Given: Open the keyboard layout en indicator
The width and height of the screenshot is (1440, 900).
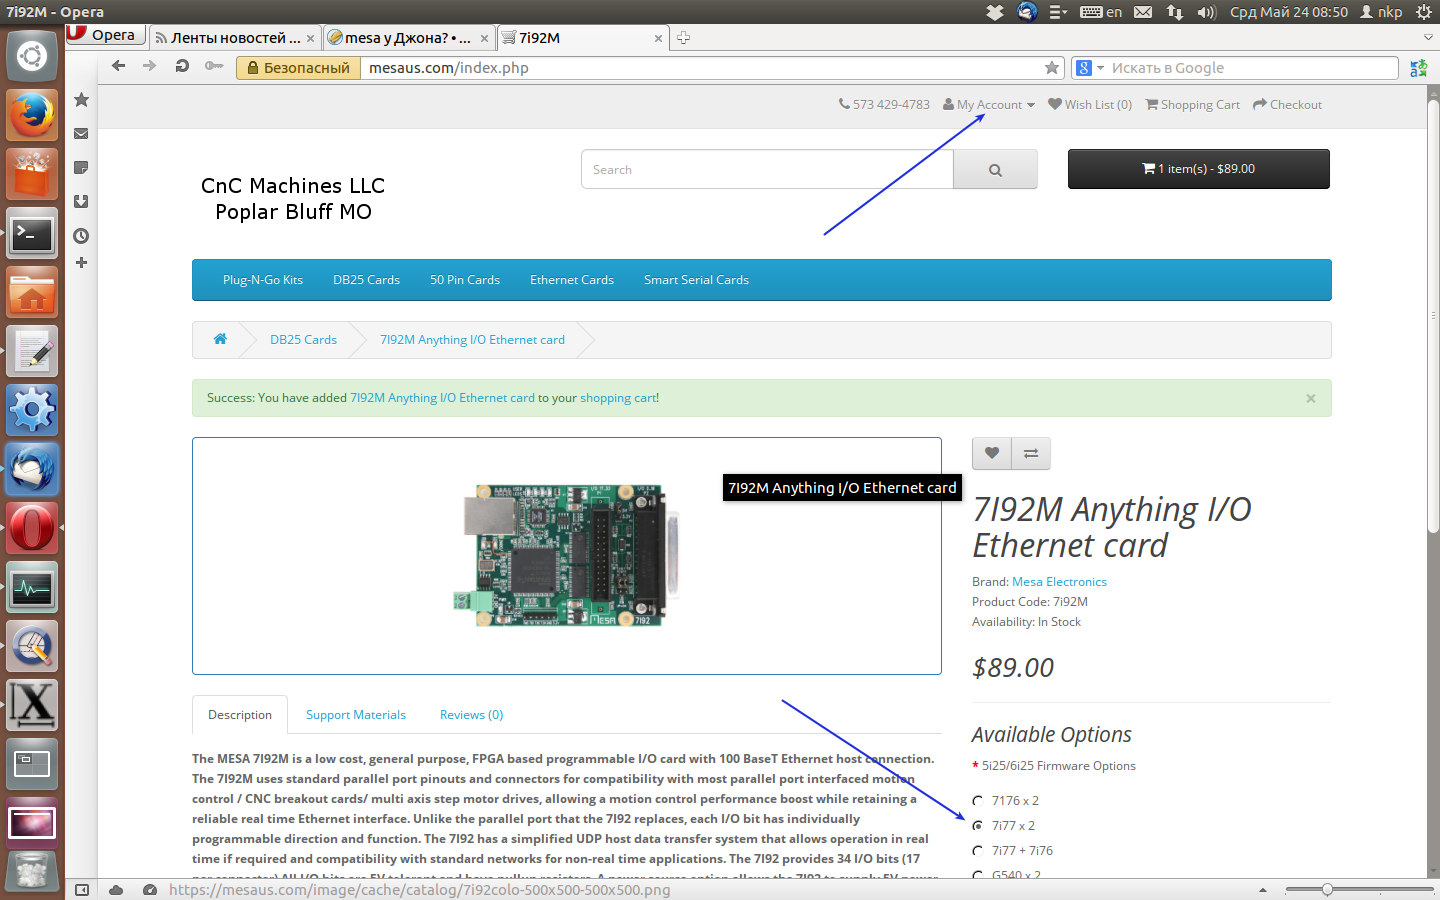Looking at the screenshot, I should point(1101,12).
